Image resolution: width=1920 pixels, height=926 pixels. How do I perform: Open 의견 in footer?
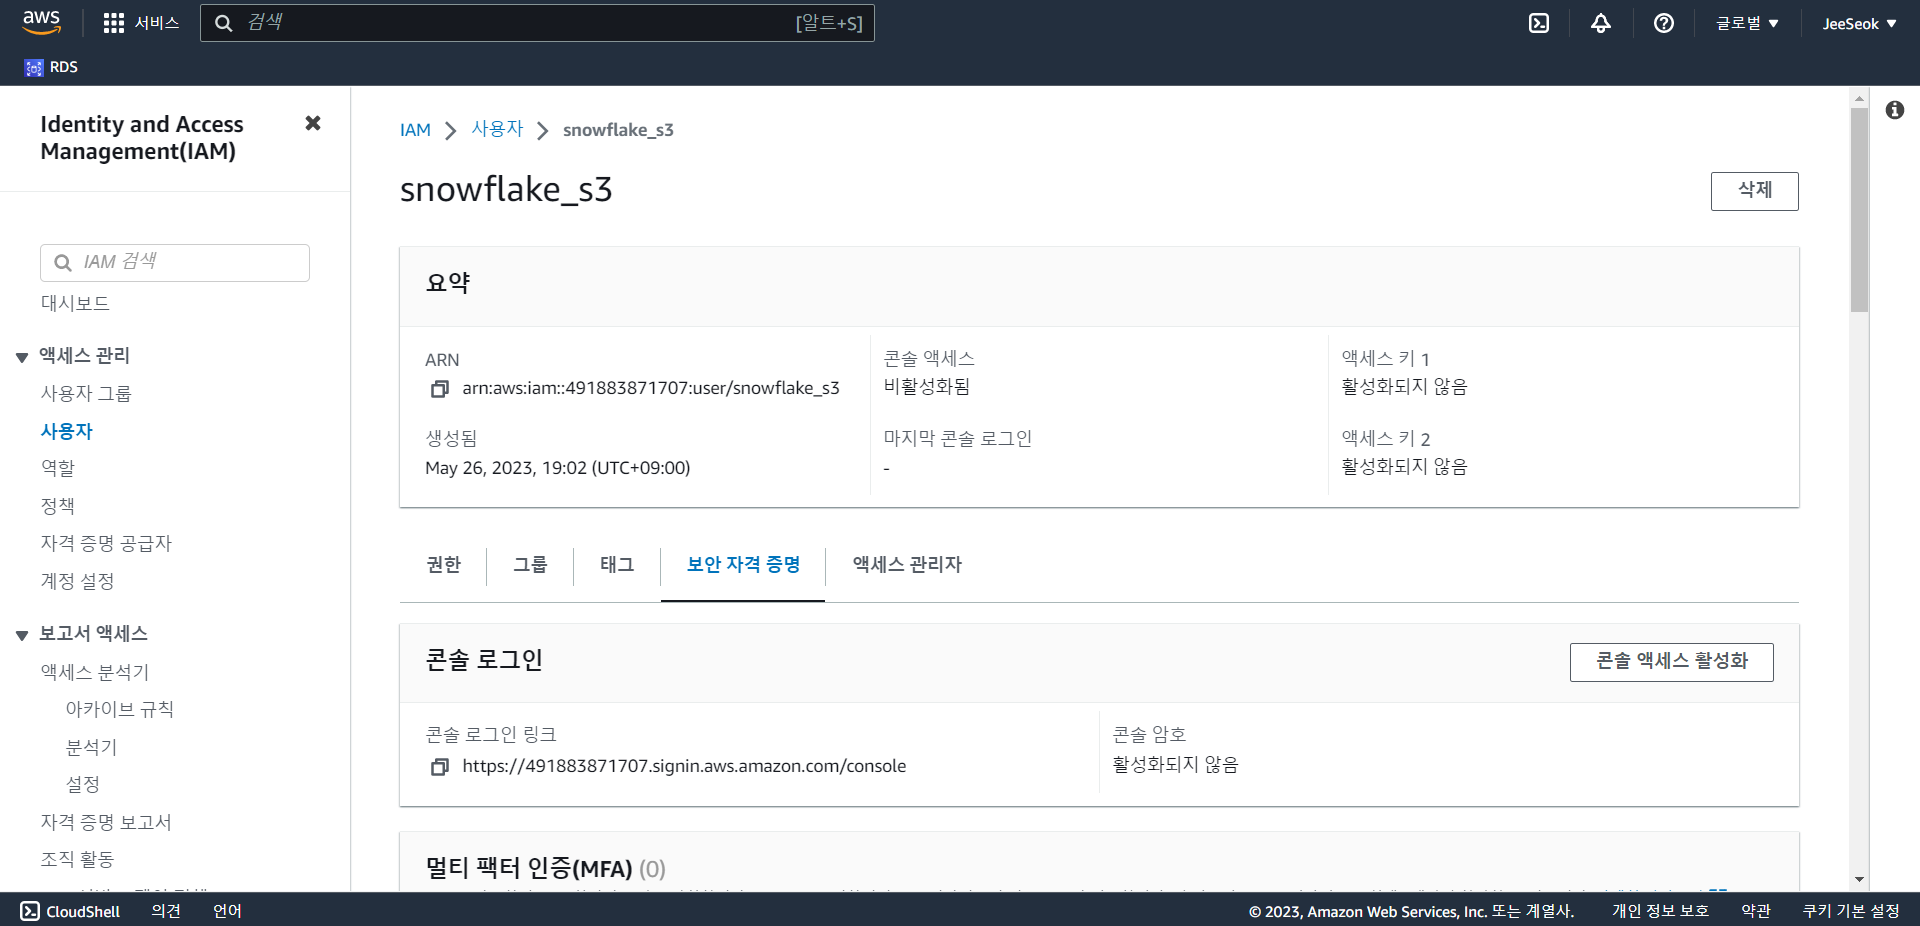166,911
